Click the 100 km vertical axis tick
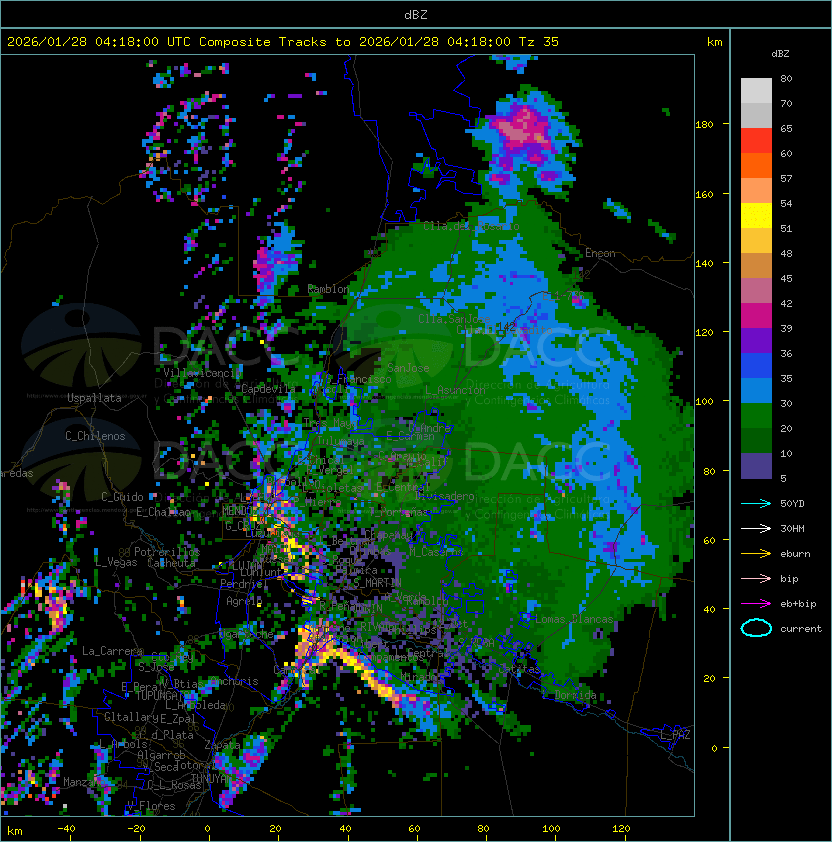This screenshot has width=832, height=842. (x=704, y=402)
